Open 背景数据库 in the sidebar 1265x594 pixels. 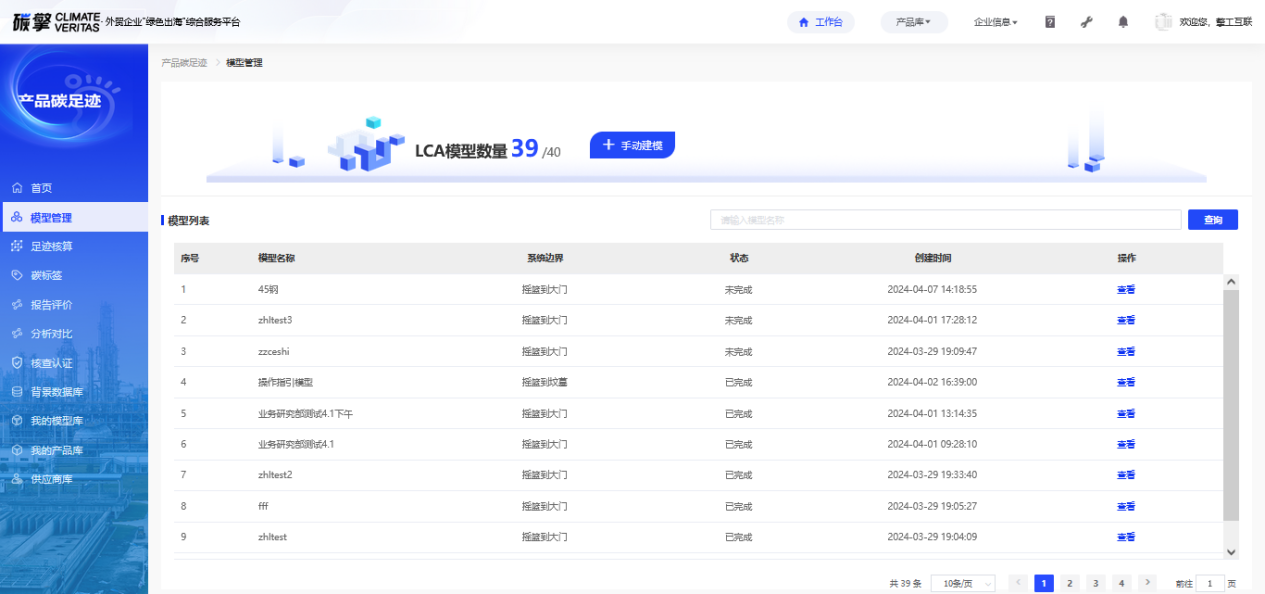[56, 392]
